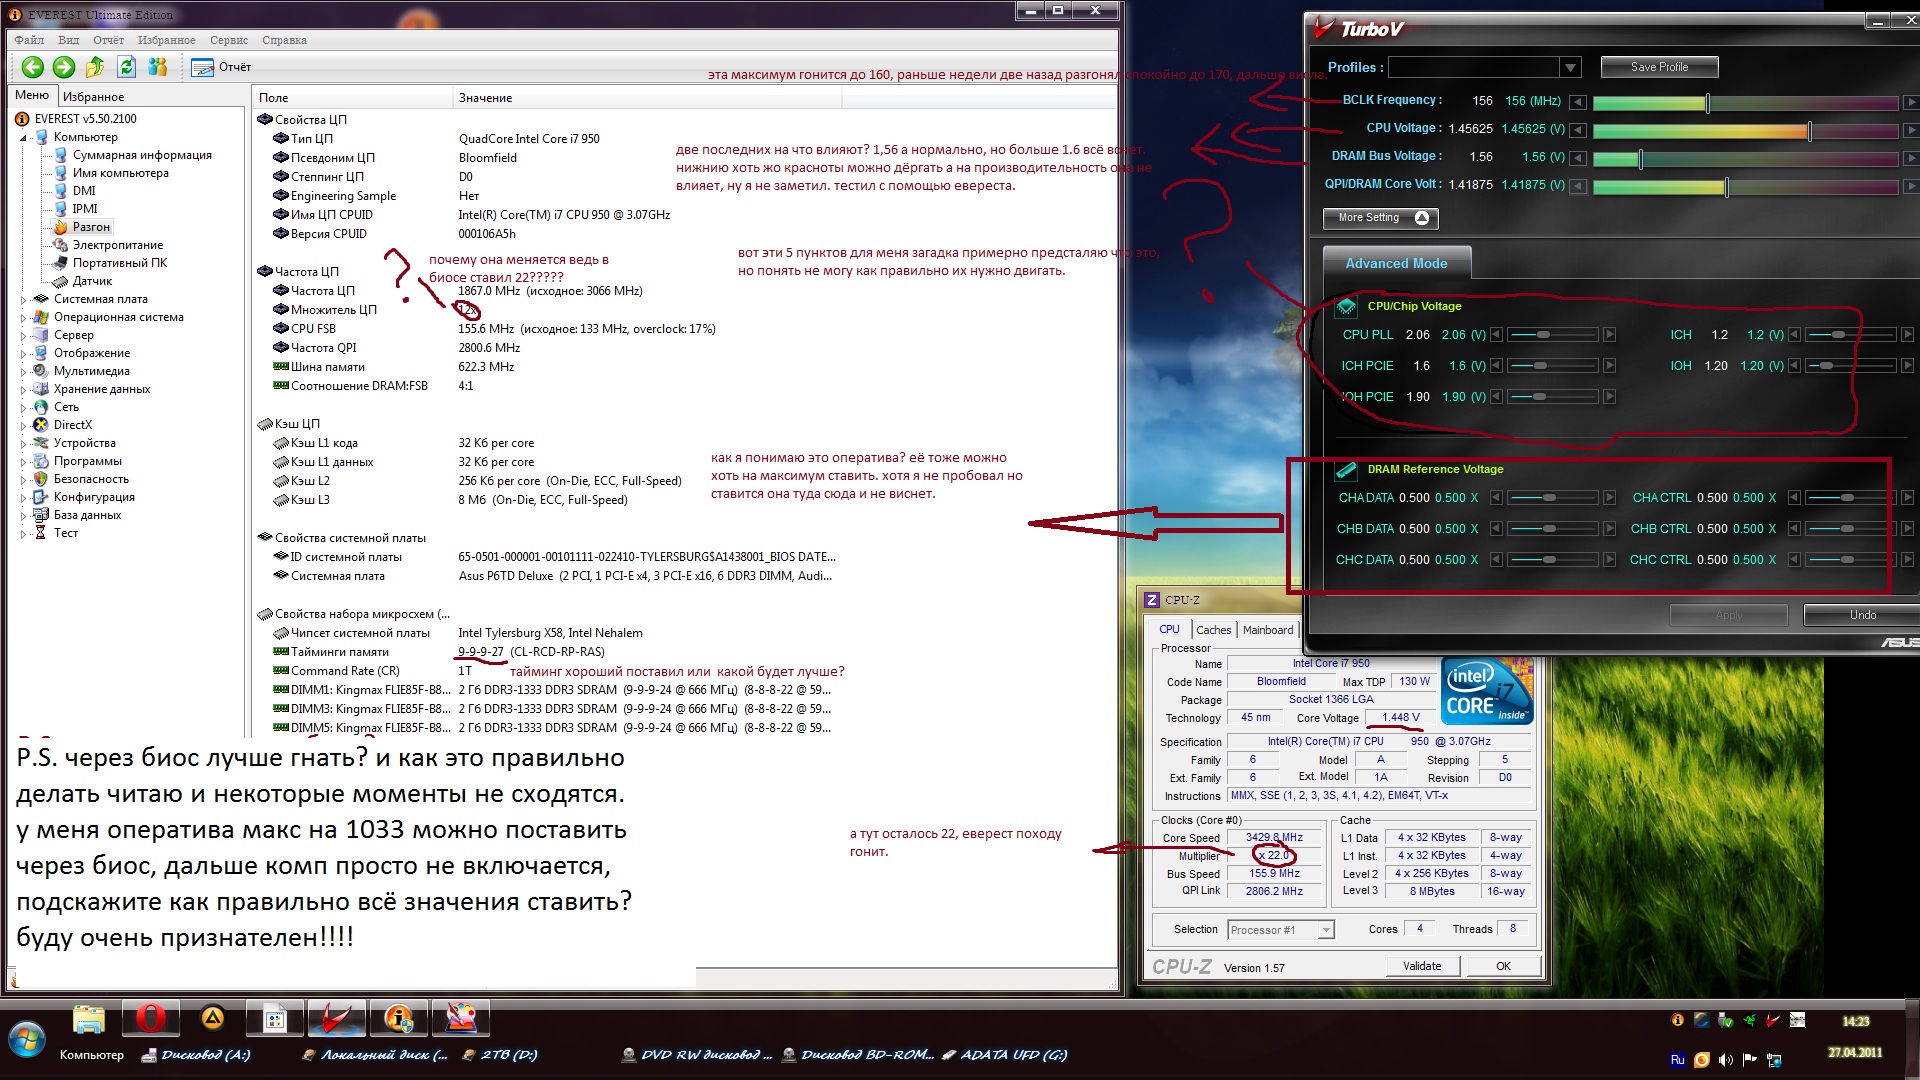Click the users/community icon in EVEREST toolbar
Screen dimensions: 1920x1080
click(157, 67)
